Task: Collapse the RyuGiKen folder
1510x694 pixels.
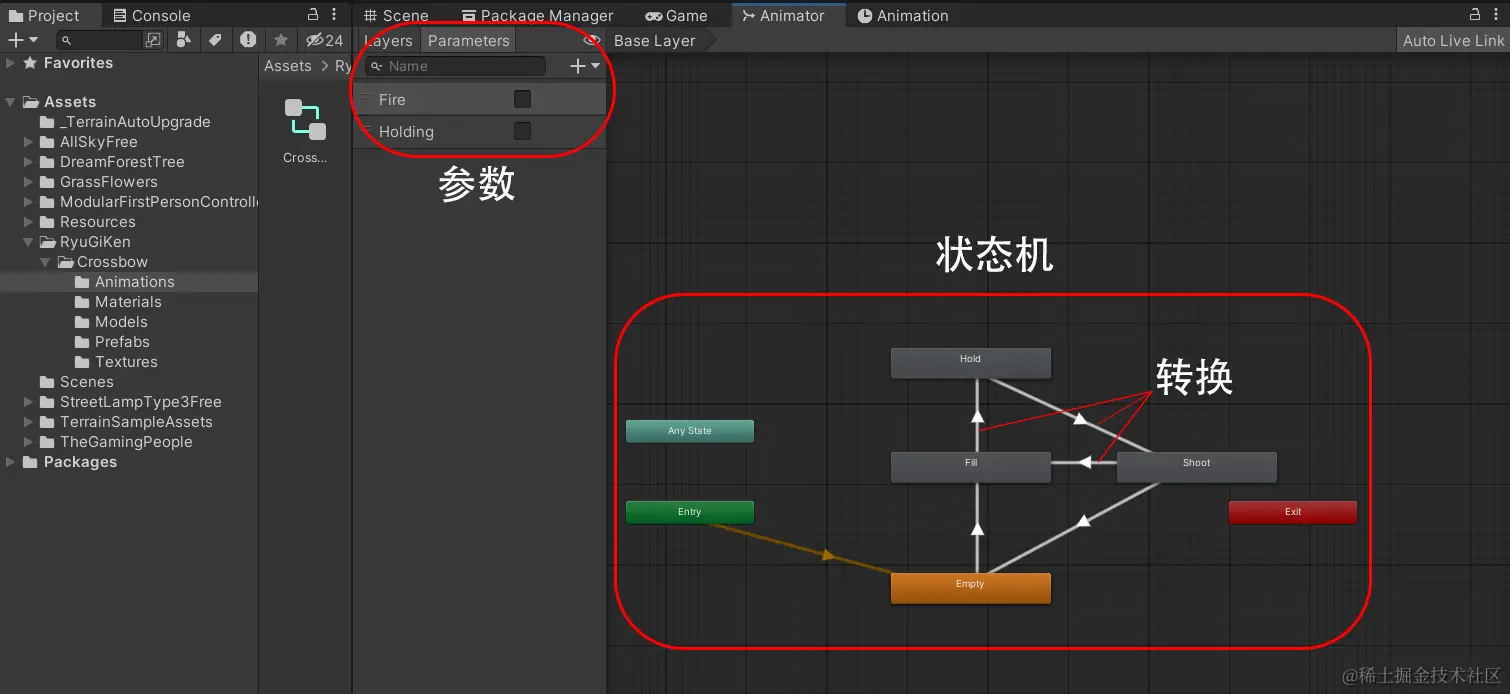Action: pyautogui.click(x=29, y=242)
